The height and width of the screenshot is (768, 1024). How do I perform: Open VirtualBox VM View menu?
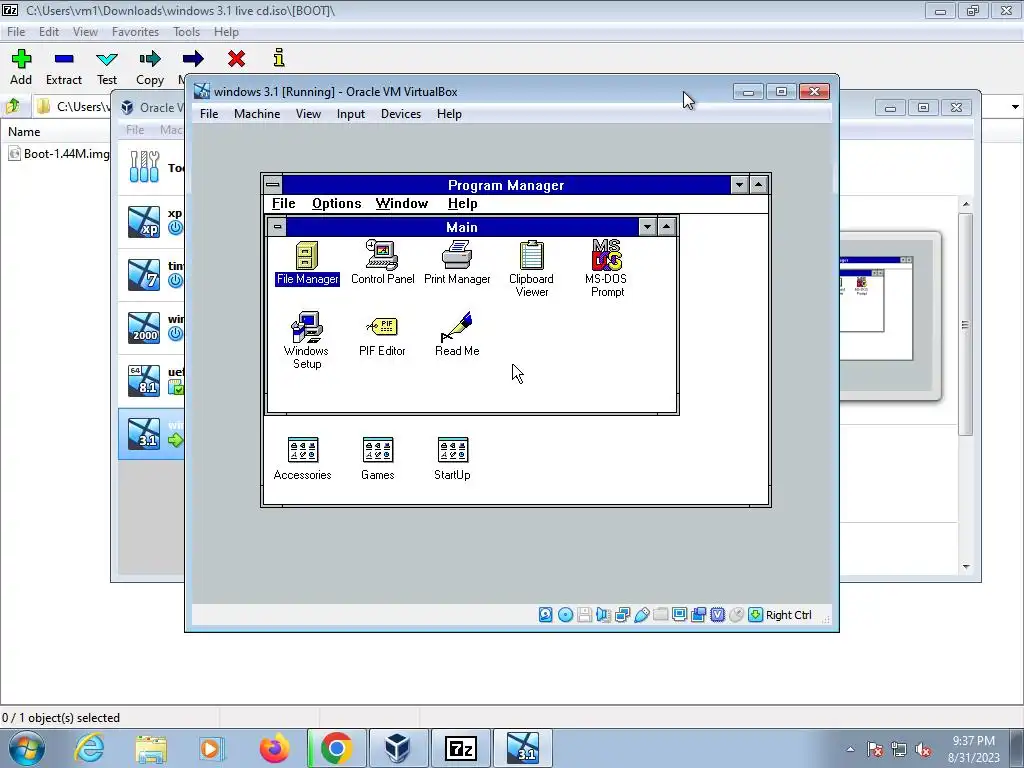(308, 114)
